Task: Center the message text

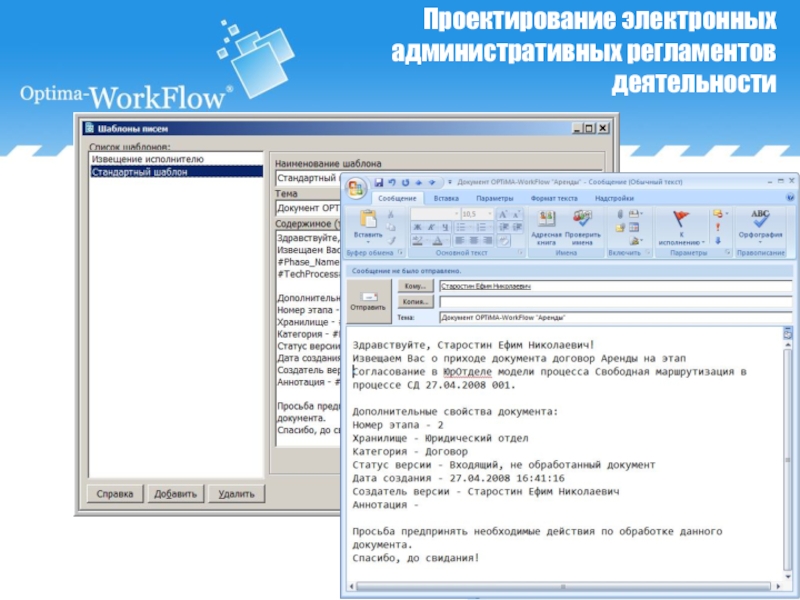Action: pyautogui.click(x=473, y=240)
